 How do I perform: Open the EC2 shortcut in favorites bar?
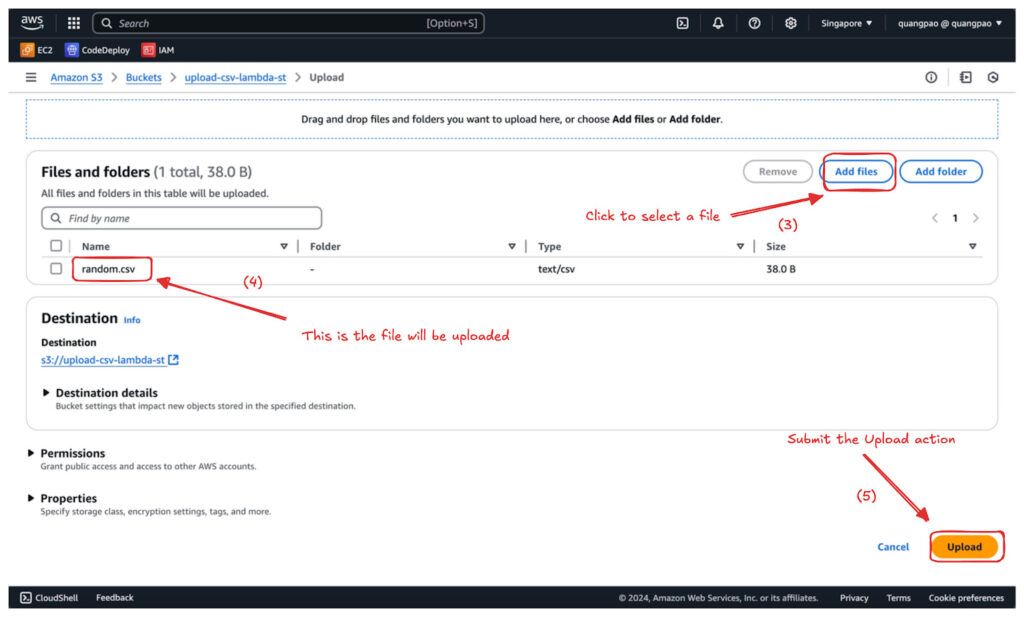pyautogui.click(x=37, y=50)
